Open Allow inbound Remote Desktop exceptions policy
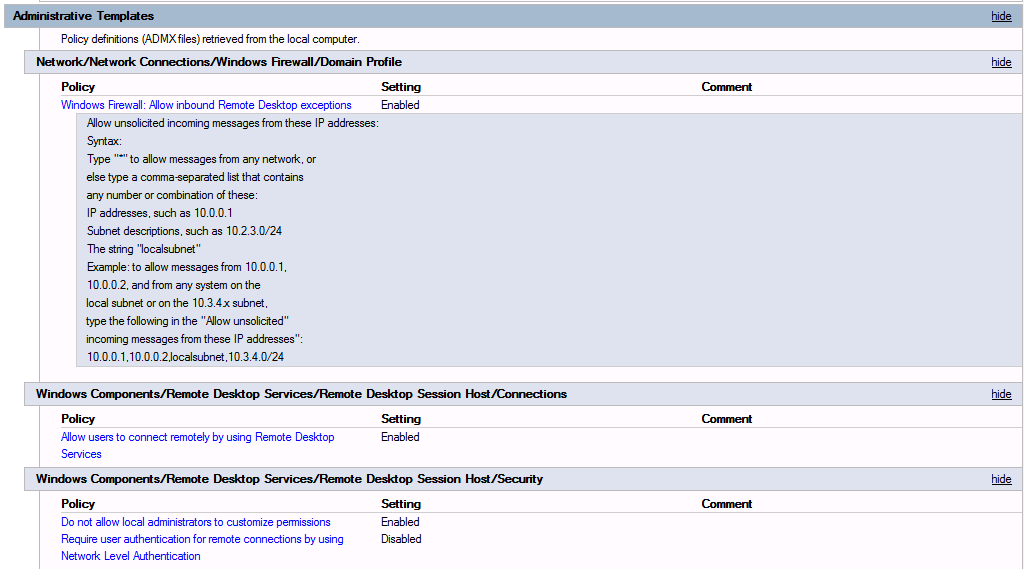This screenshot has width=1024, height=569. point(206,105)
